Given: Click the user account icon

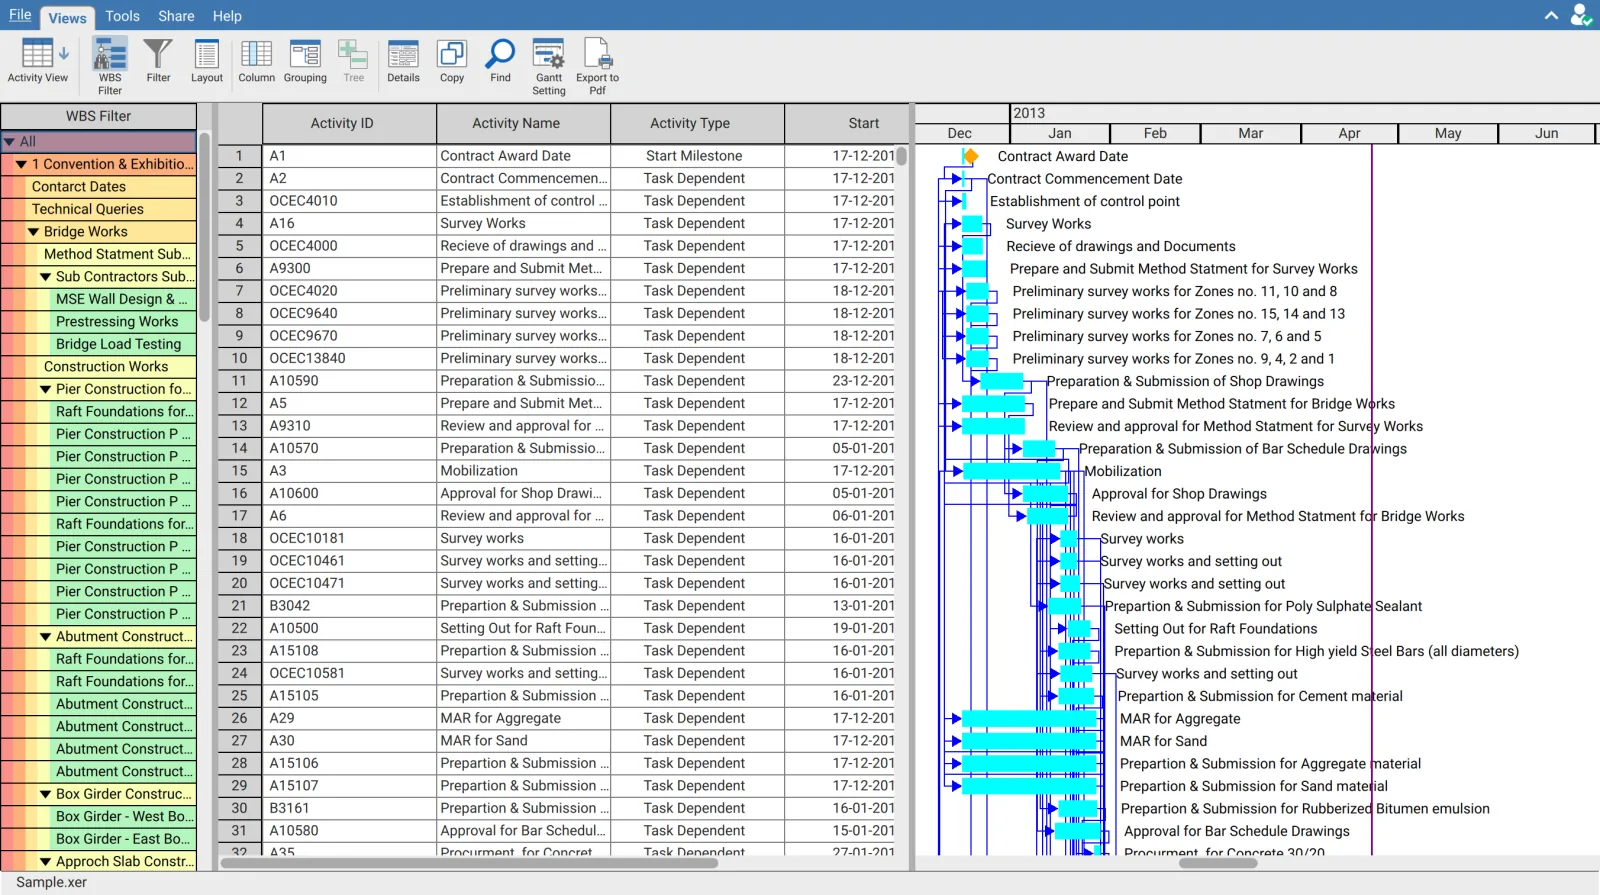Looking at the screenshot, I should coord(1581,15).
